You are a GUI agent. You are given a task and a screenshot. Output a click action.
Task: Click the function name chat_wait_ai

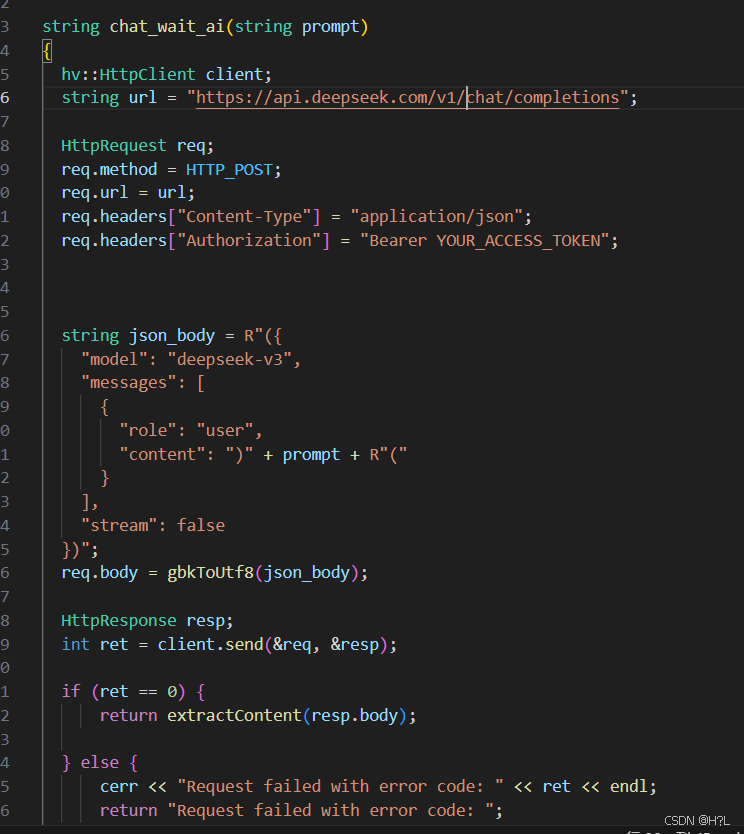167,27
